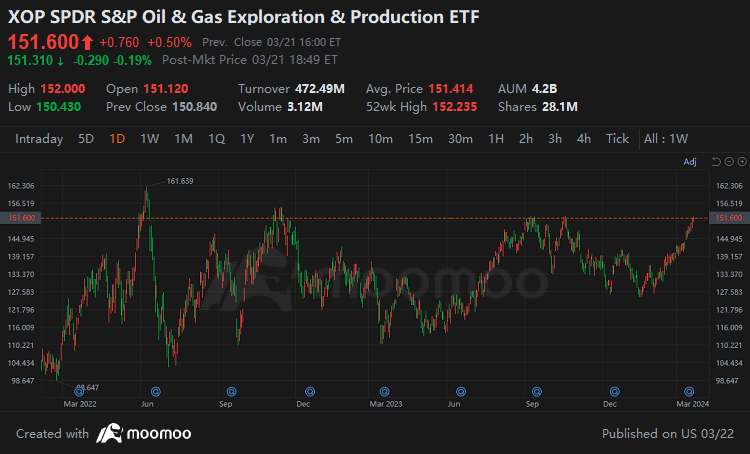Select the 3m interval
The width and height of the screenshot is (750, 454).
coord(311,139)
